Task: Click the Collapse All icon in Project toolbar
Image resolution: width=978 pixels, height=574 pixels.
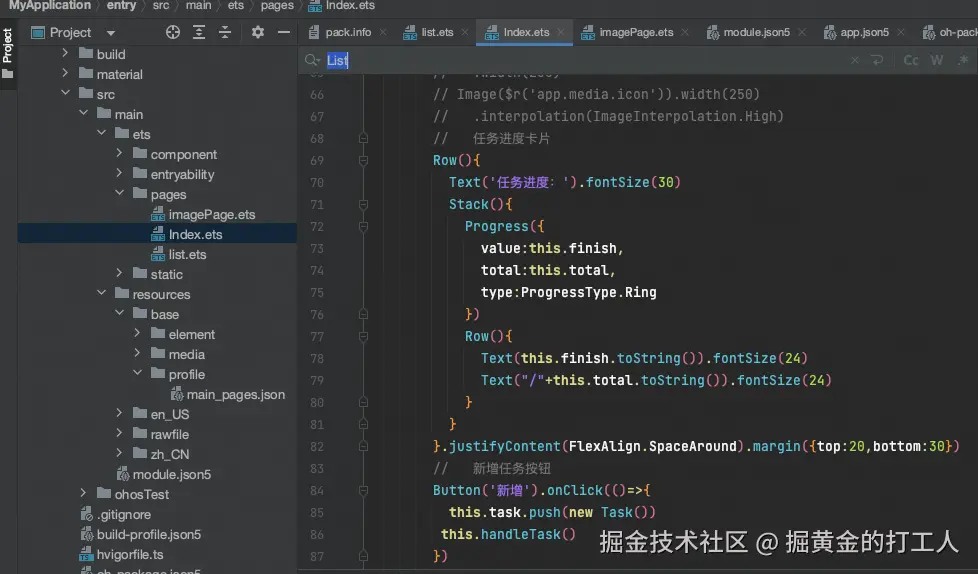Action: [x=225, y=32]
